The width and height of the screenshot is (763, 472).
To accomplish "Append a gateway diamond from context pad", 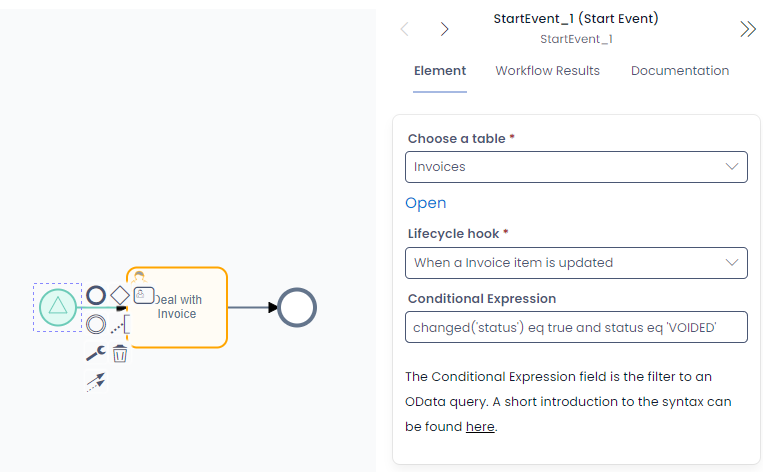I will click(x=120, y=295).
